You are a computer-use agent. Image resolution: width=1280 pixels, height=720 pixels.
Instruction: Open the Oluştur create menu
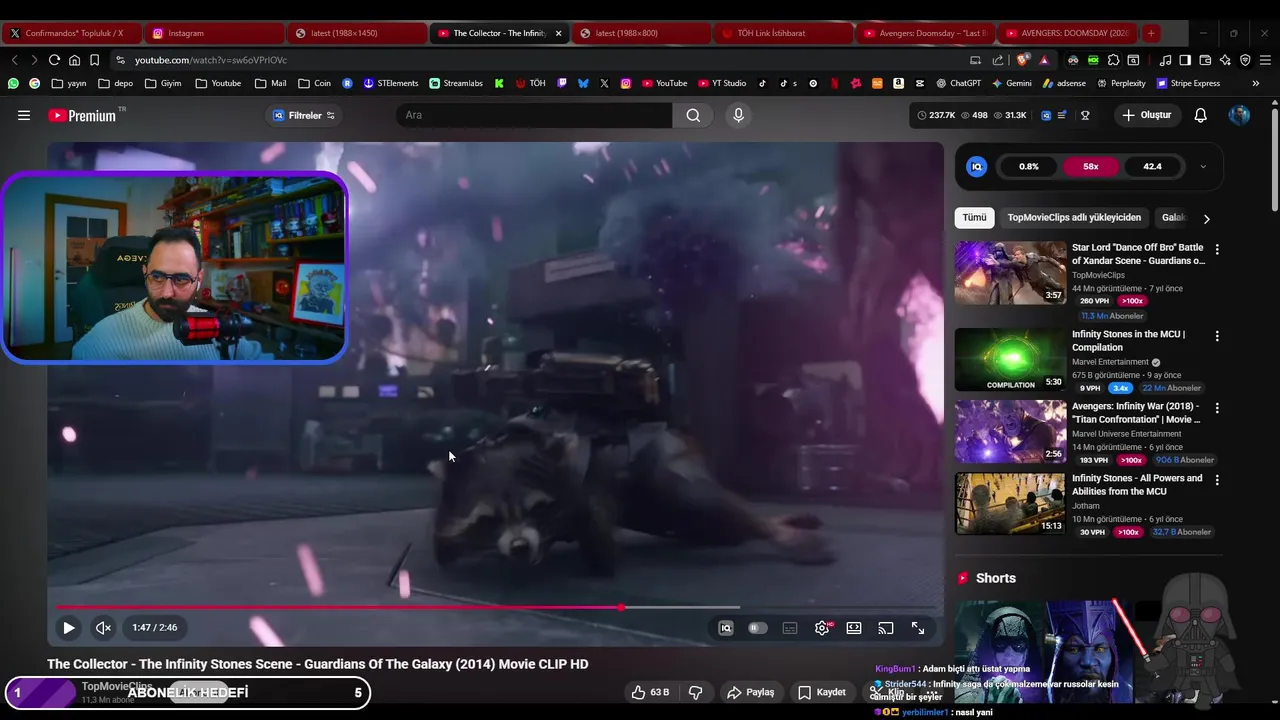[x=1146, y=115]
